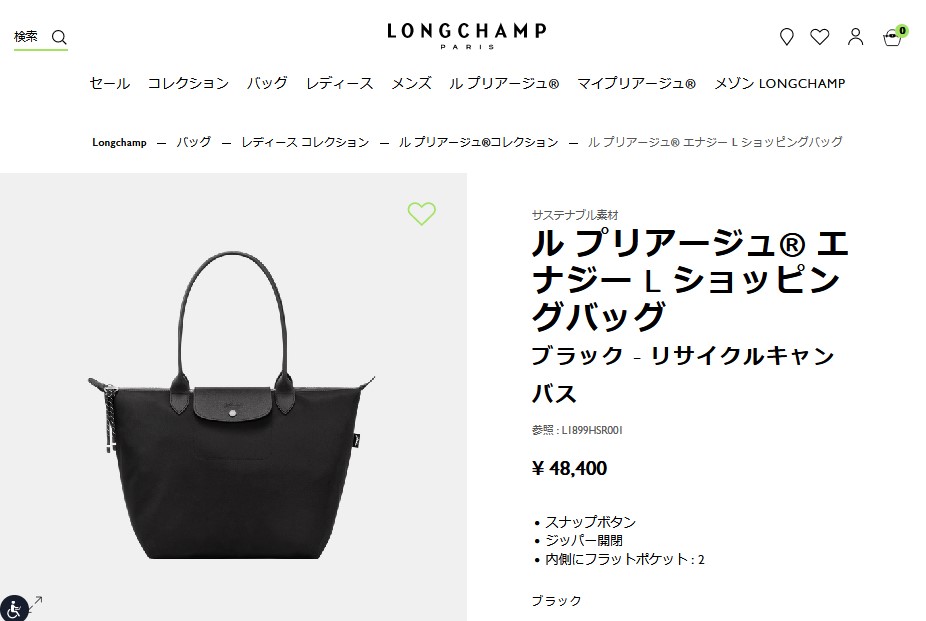Go to the Longchamp Paris logo home

click(467, 36)
